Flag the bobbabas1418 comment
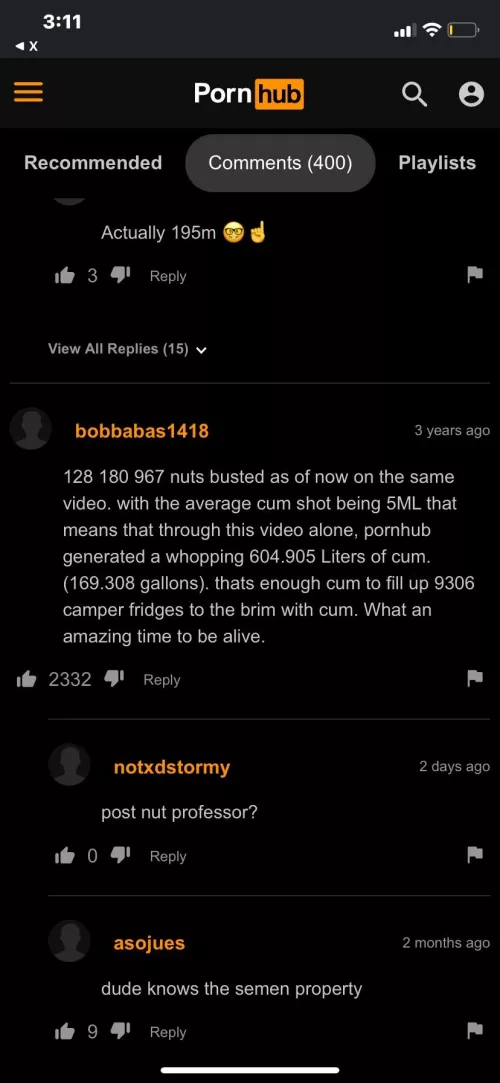 click(474, 679)
